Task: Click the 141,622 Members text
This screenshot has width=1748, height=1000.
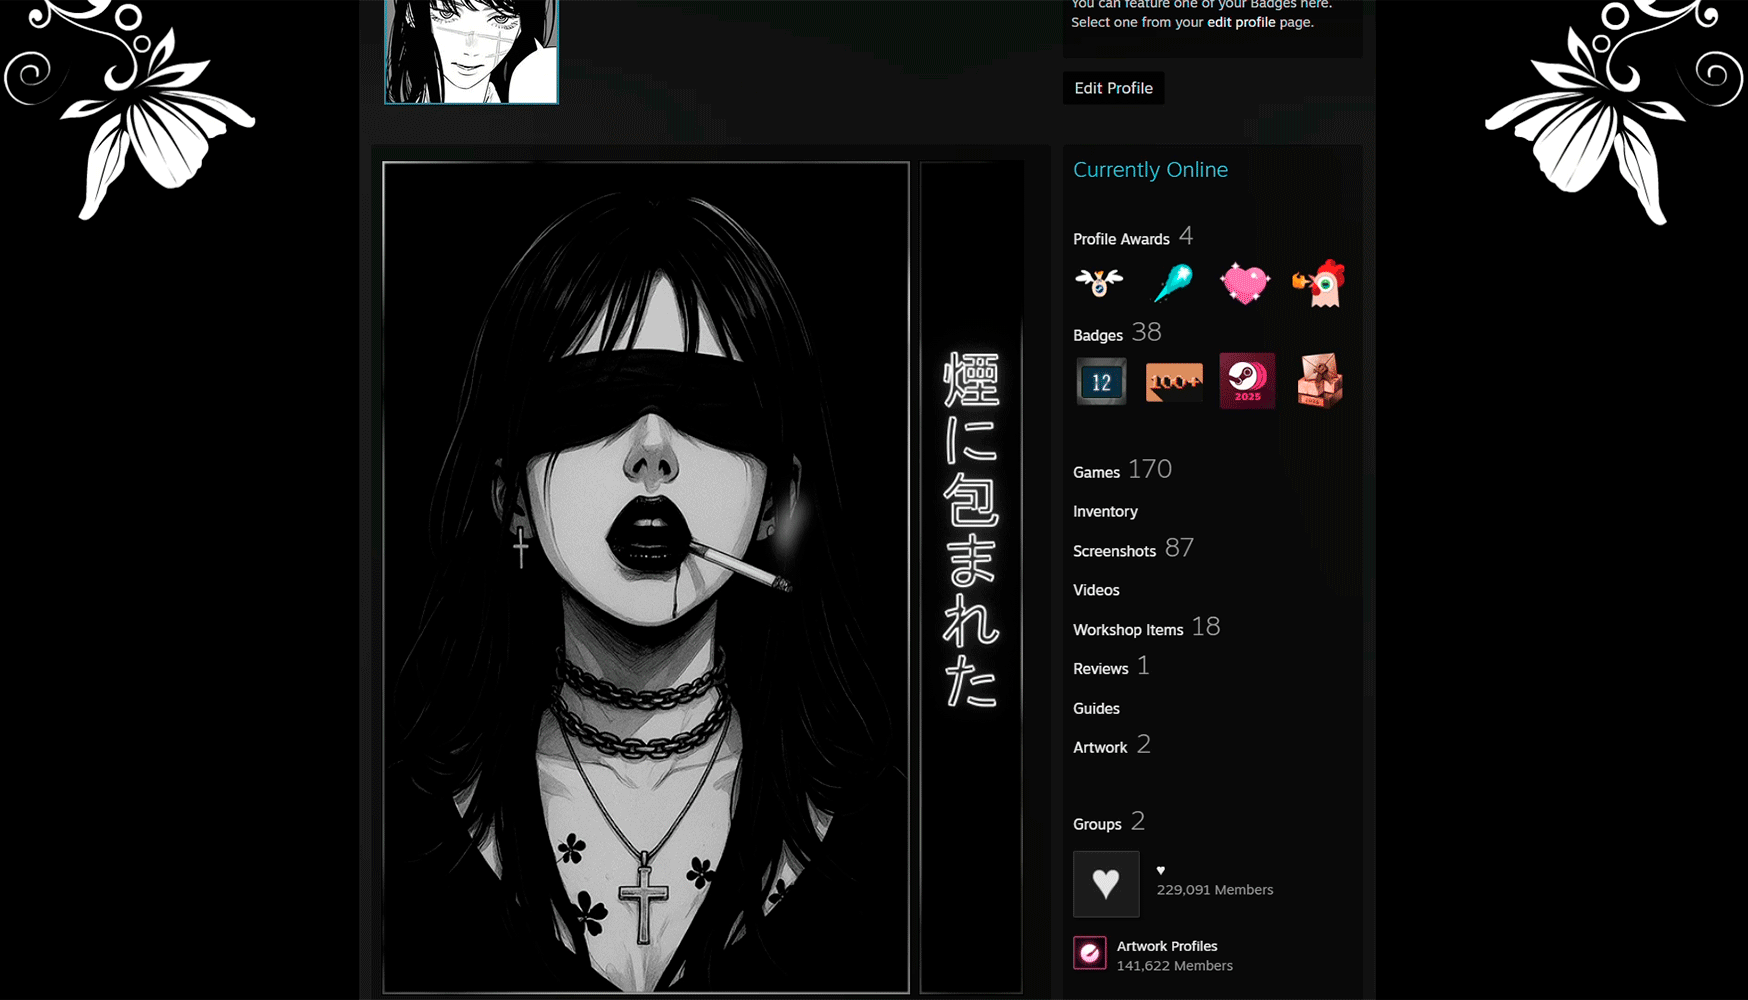Action: pyautogui.click(x=1175, y=966)
